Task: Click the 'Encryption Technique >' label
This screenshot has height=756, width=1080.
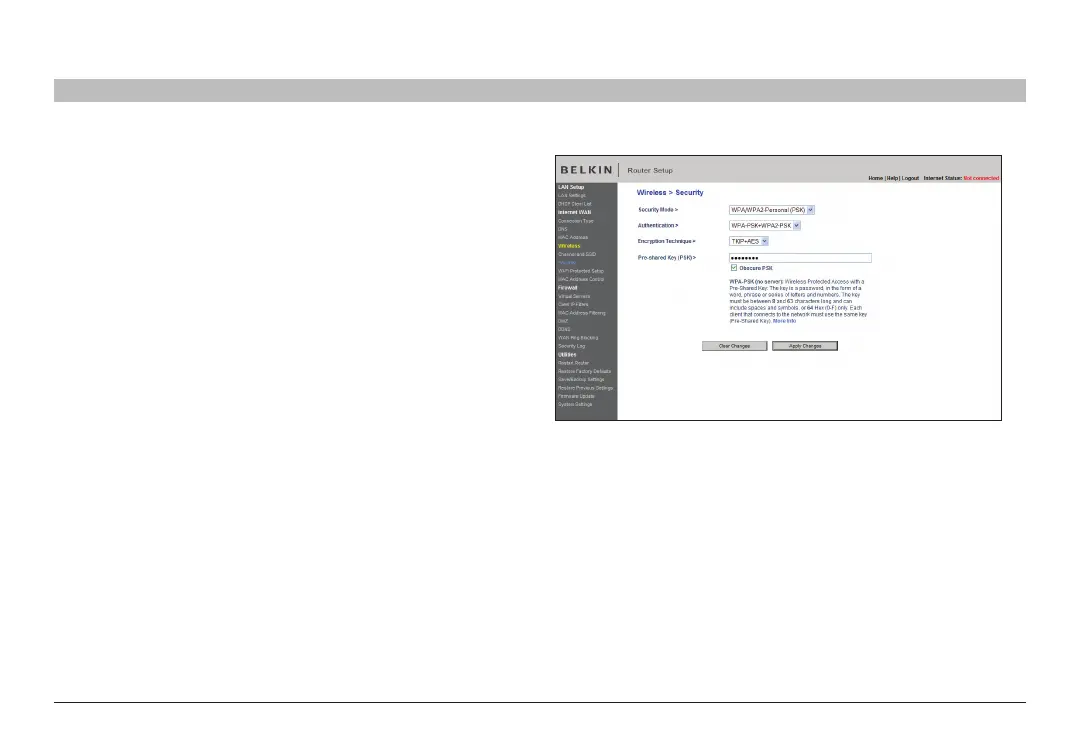Action: pyautogui.click(x=666, y=242)
